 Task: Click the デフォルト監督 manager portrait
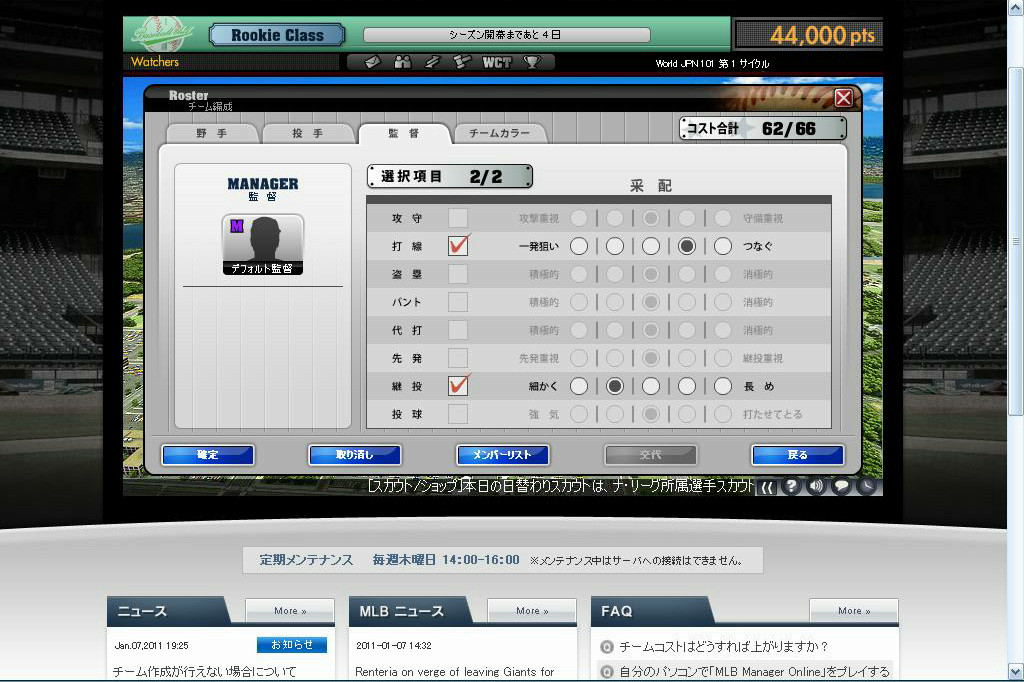(x=262, y=244)
